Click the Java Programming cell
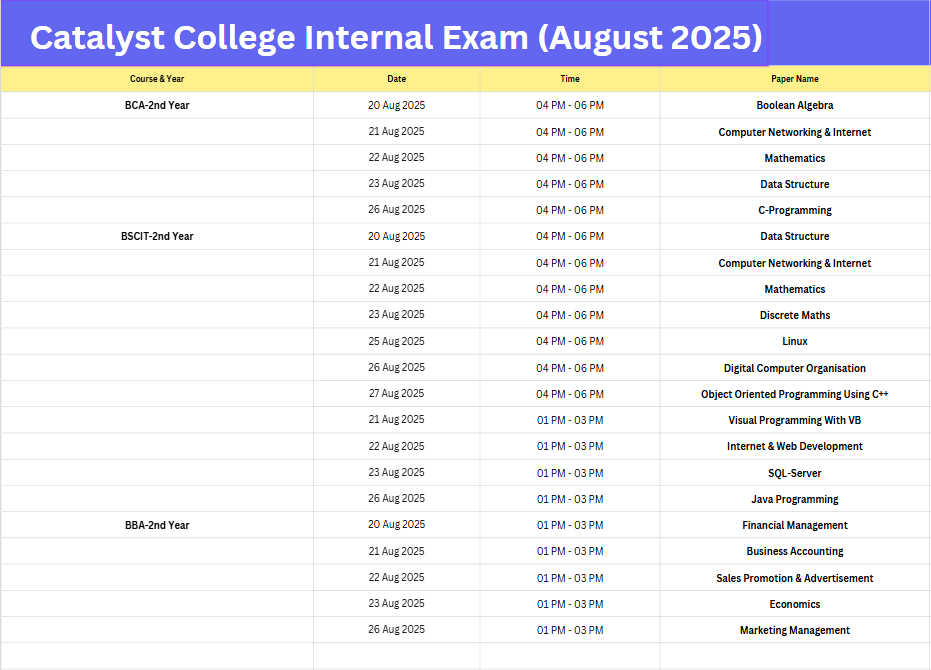The width and height of the screenshot is (931, 670). (x=795, y=499)
